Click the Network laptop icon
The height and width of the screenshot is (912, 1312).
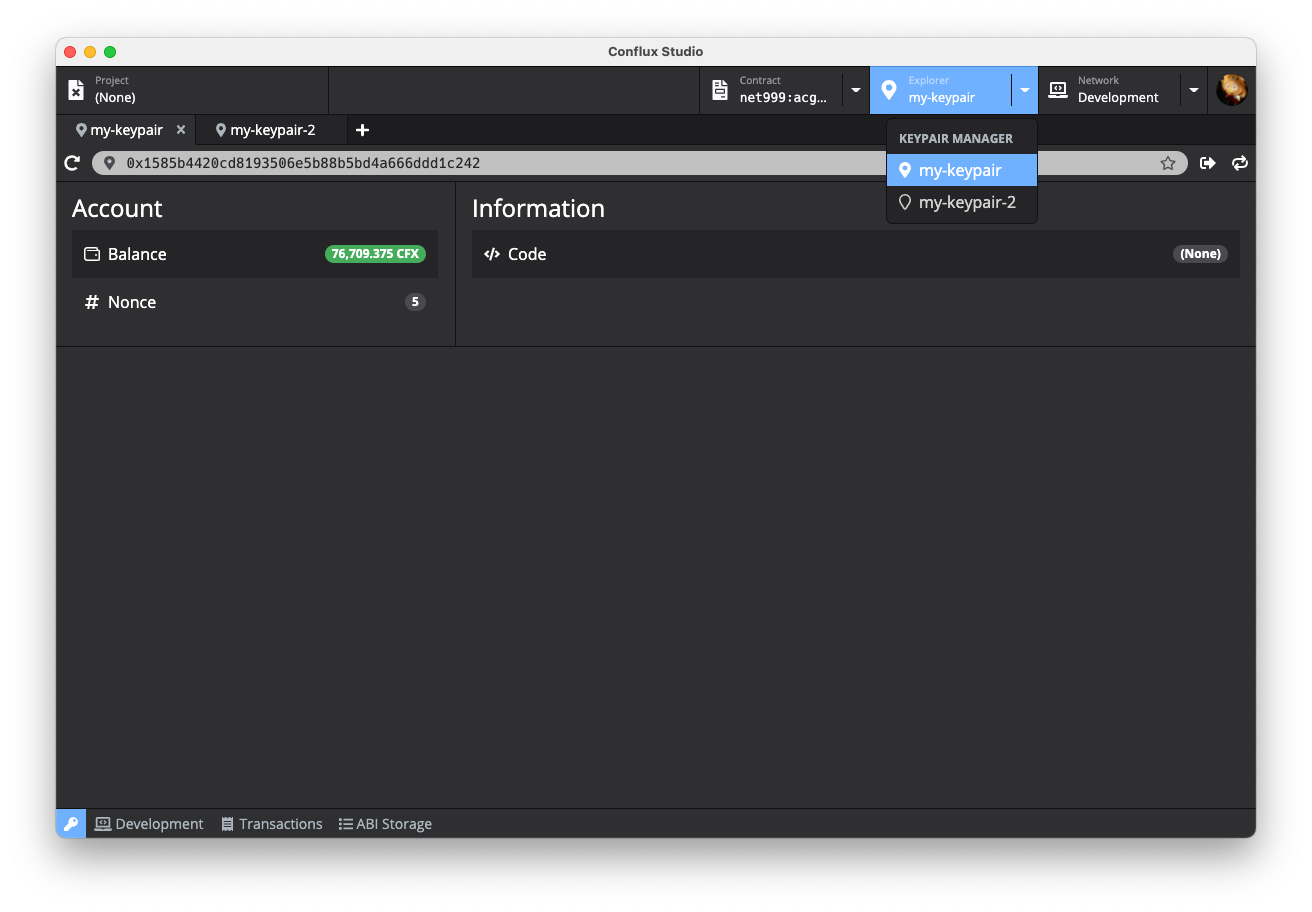pyautogui.click(x=1058, y=90)
